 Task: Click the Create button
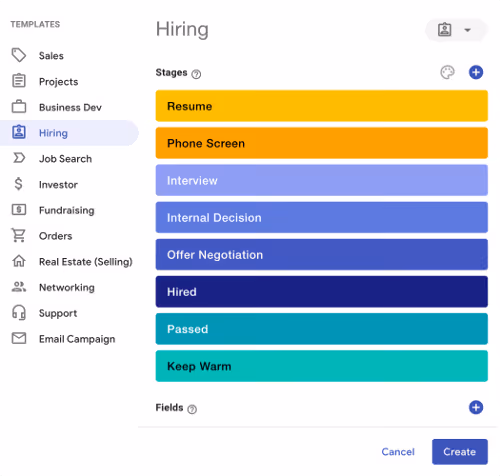[460, 452]
